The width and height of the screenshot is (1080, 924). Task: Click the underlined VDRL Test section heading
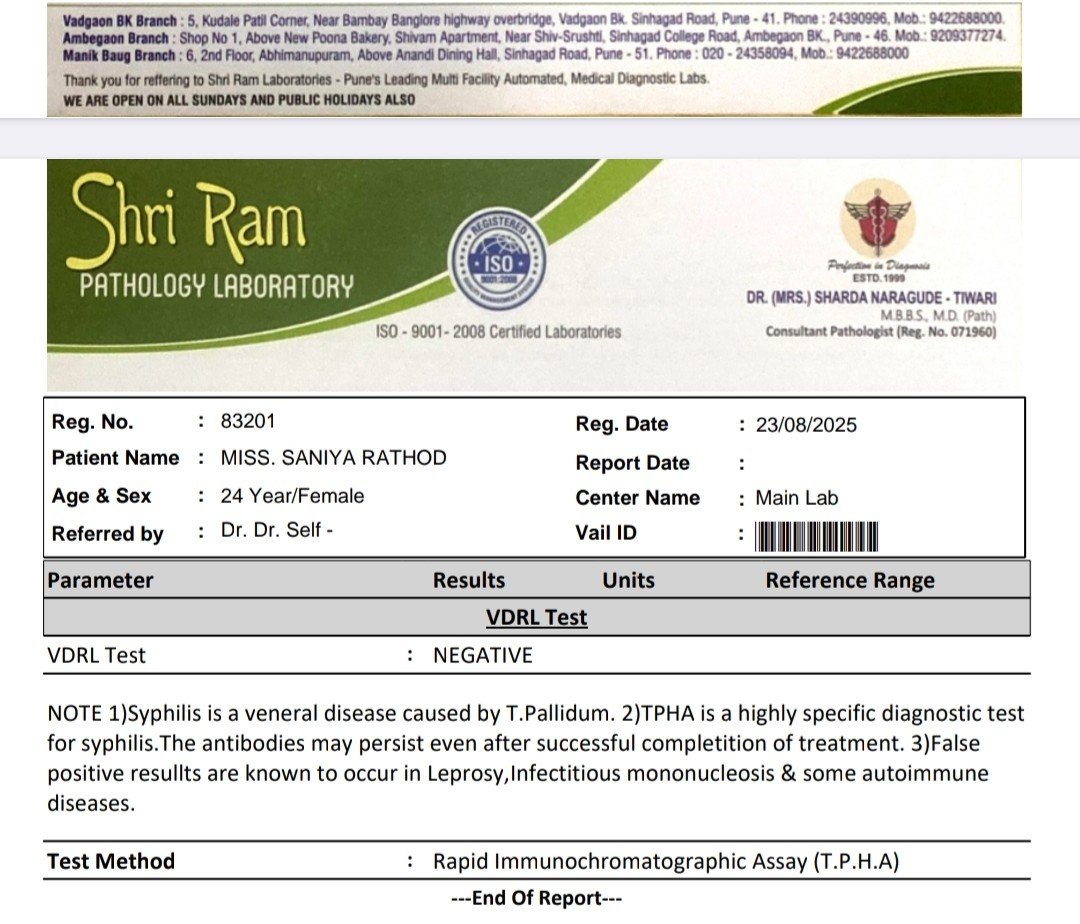[537, 617]
